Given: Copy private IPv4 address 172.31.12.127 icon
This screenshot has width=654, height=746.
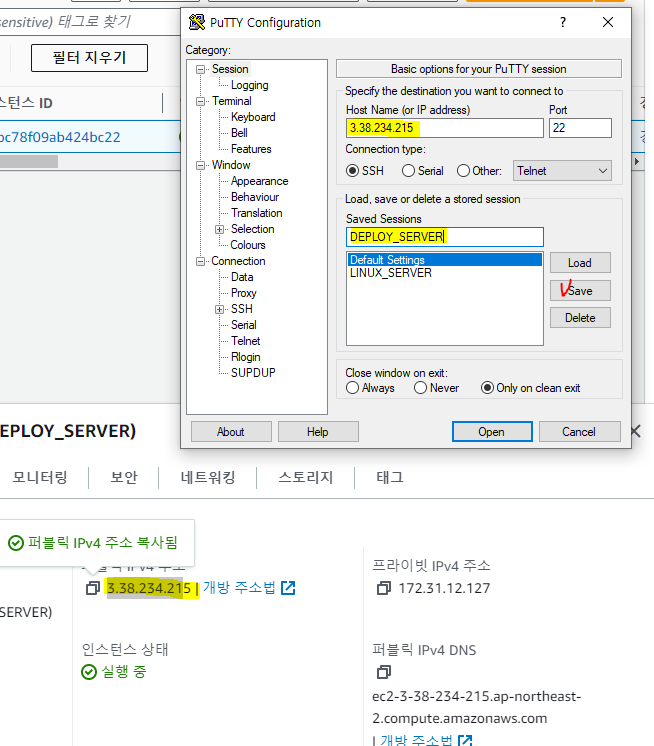Looking at the screenshot, I should [383, 588].
